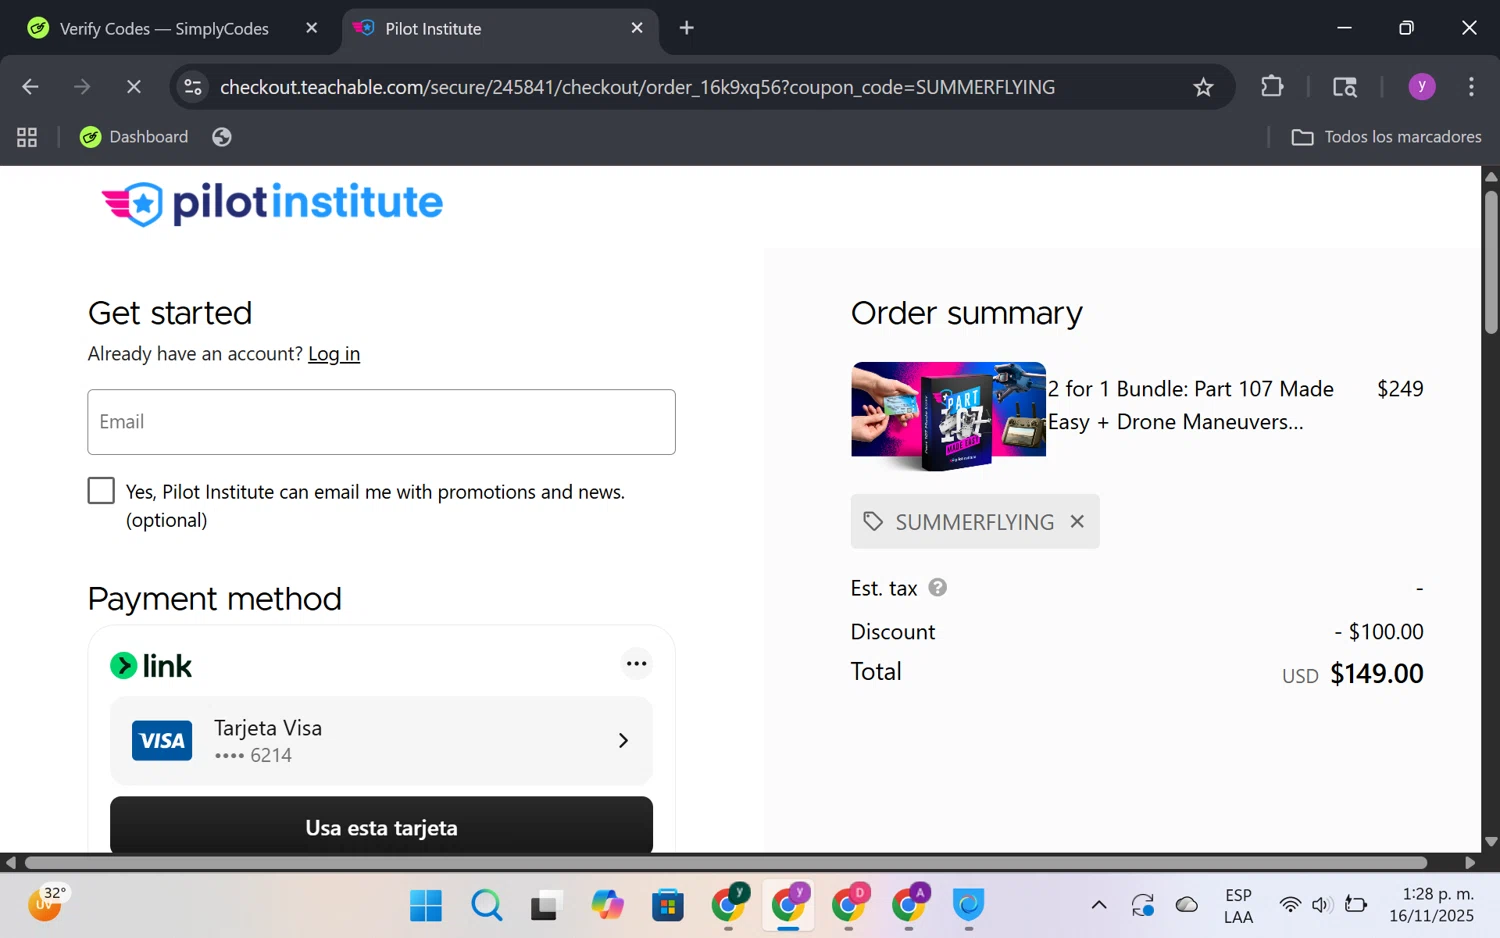Image resolution: width=1500 pixels, height=938 pixels.
Task: Open Microsoft Store from the taskbar
Action: point(667,905)
